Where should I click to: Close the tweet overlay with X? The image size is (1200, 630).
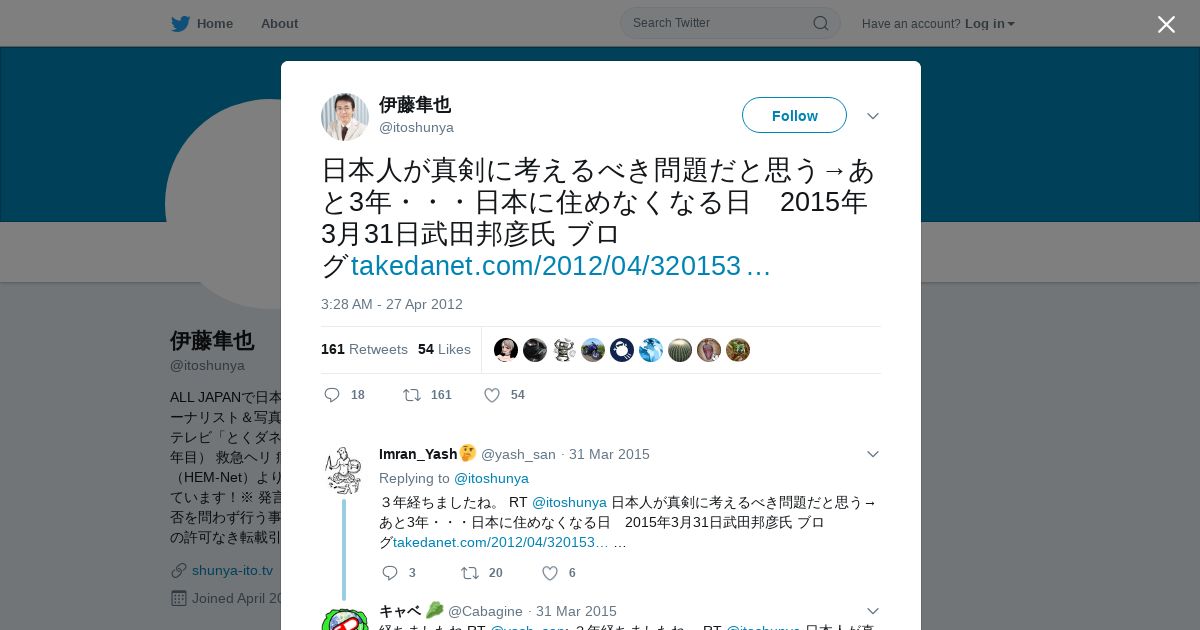(x=1166, y=24)
